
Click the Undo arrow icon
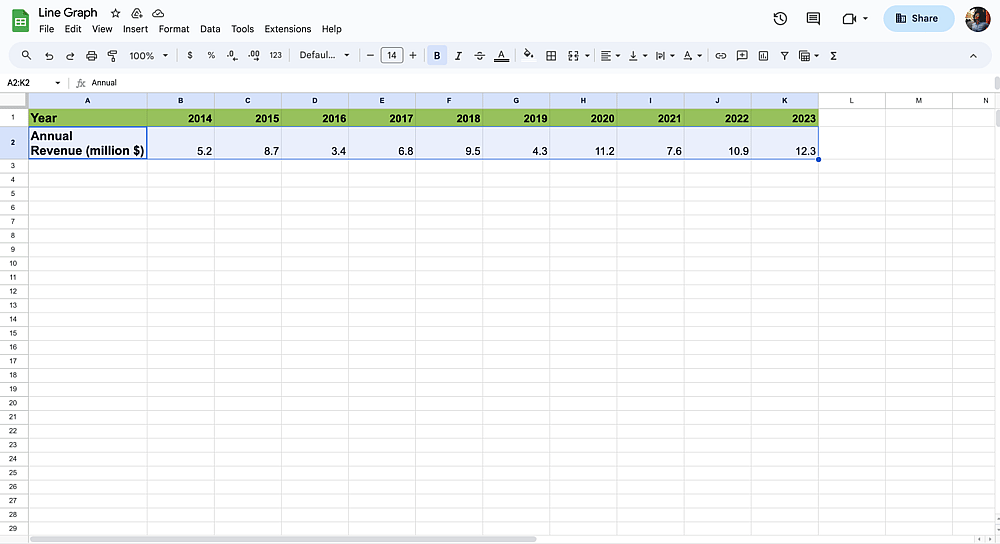click(49, 56)
